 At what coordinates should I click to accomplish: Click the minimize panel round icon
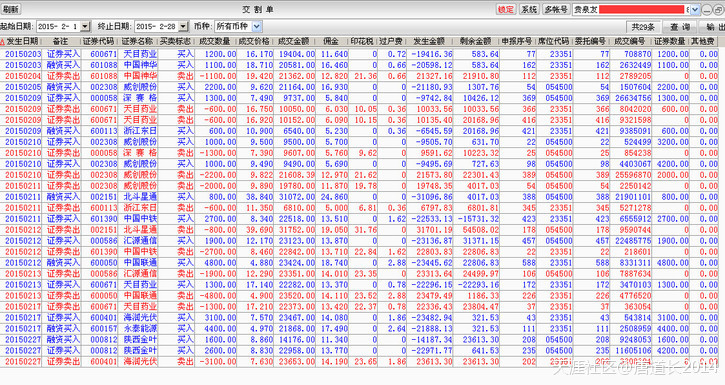point(707,9)
